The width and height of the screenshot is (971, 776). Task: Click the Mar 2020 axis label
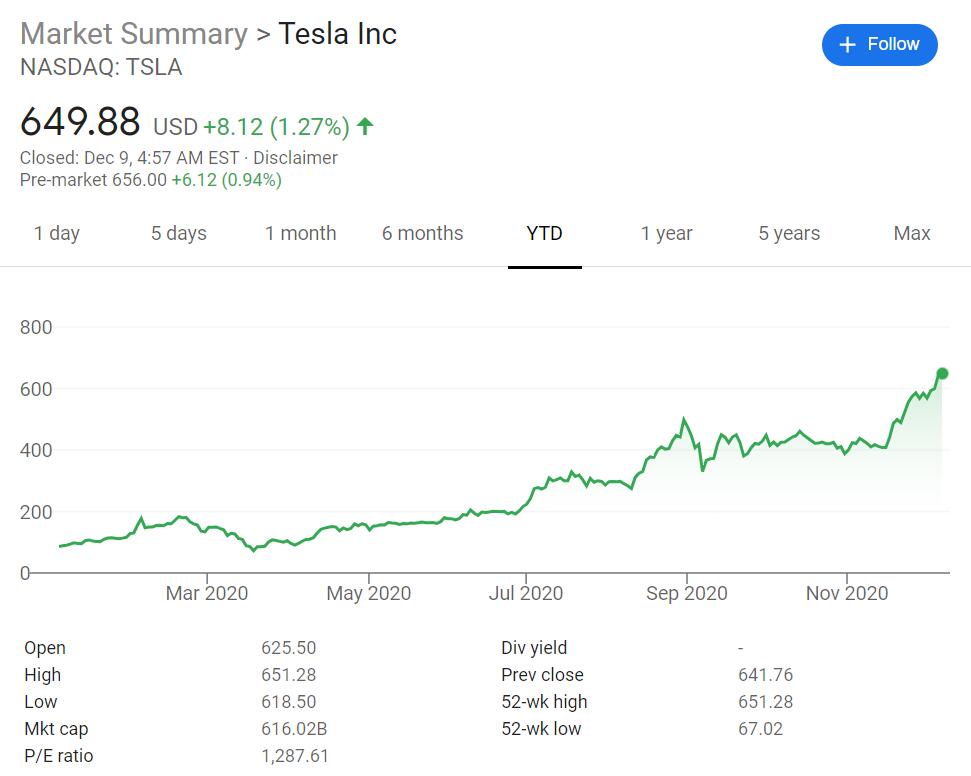207,593
